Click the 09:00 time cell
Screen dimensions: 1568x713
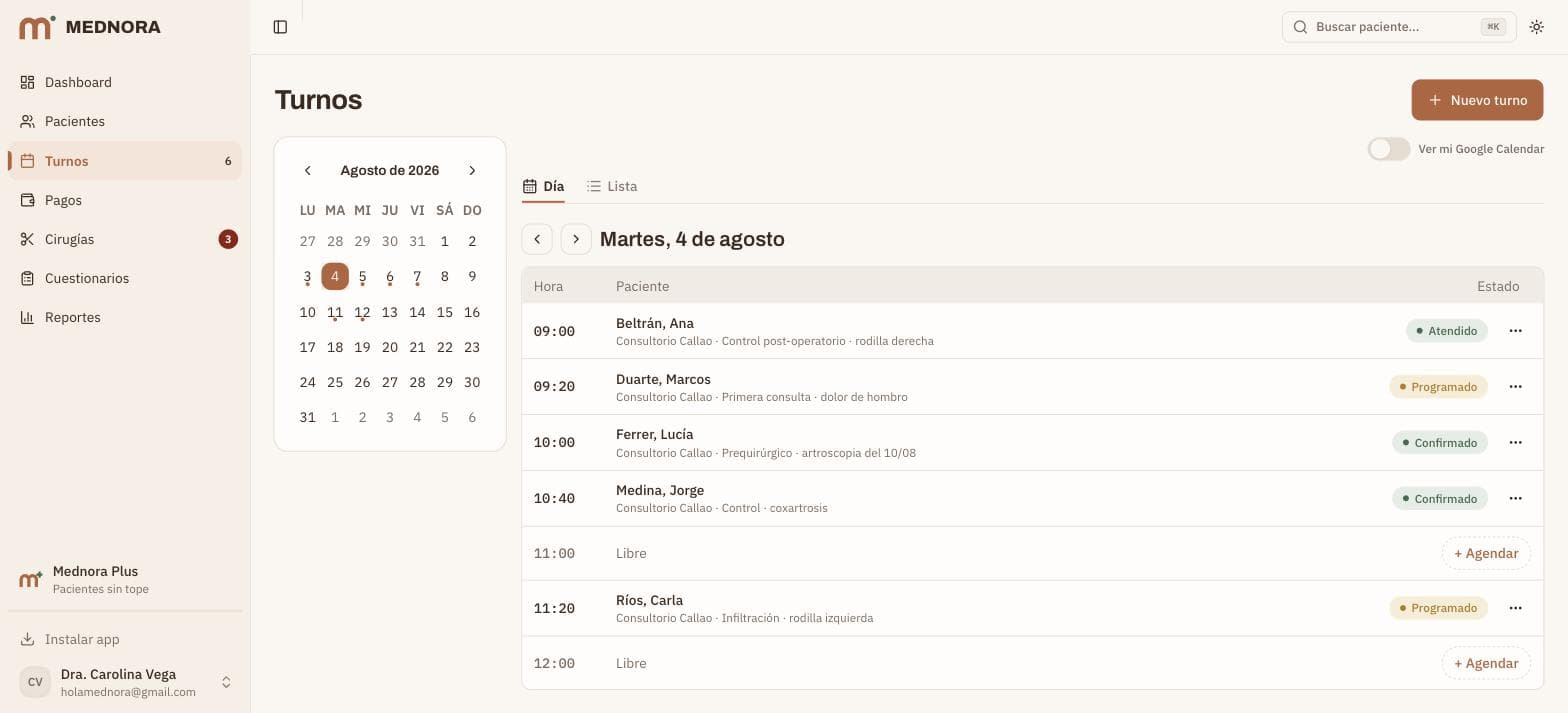(x=554, y=331)
